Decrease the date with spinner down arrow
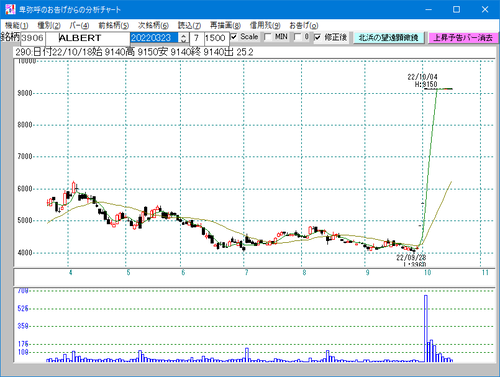The height and width of the screenshot is (377, 500). coord(183,41)
